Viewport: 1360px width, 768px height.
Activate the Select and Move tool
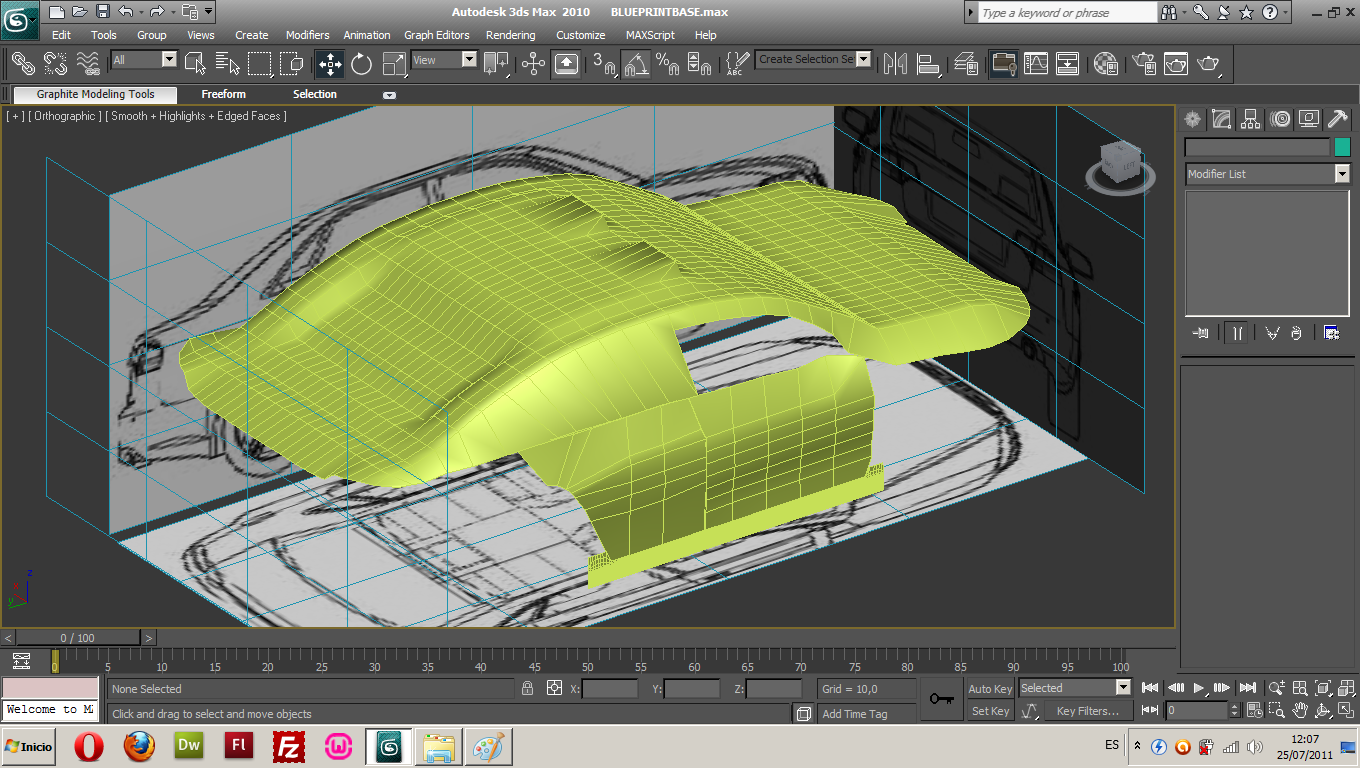coord(330,65)
